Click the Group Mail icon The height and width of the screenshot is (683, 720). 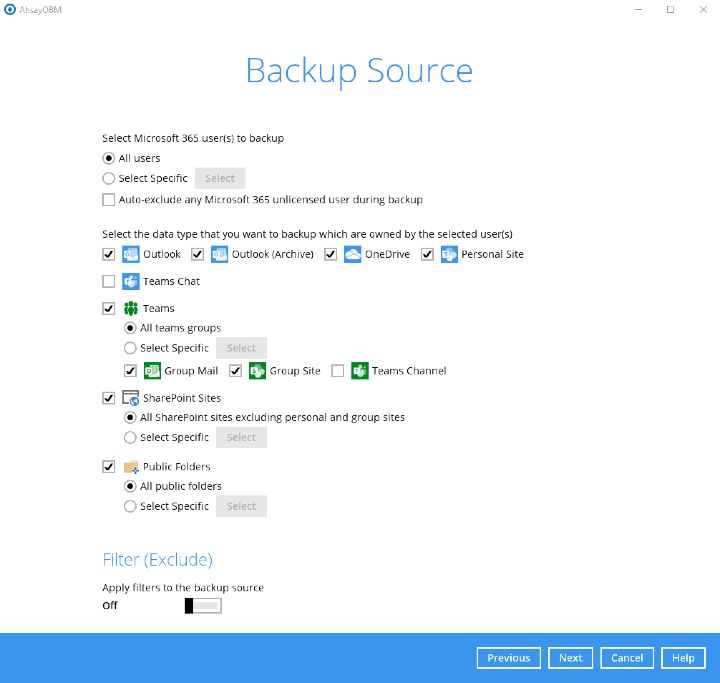click(x=153, y=371)
